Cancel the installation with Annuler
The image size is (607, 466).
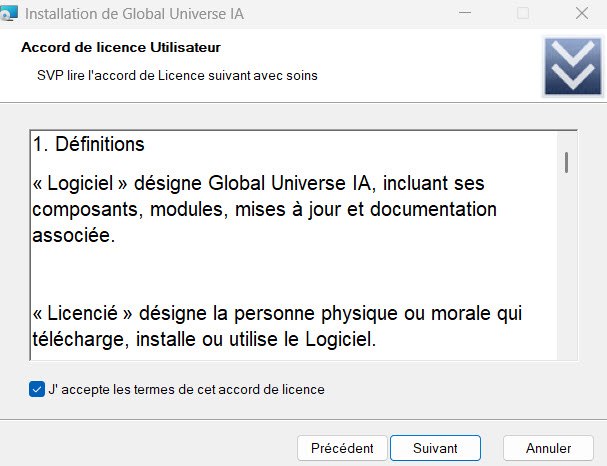[x=548, y=448]
